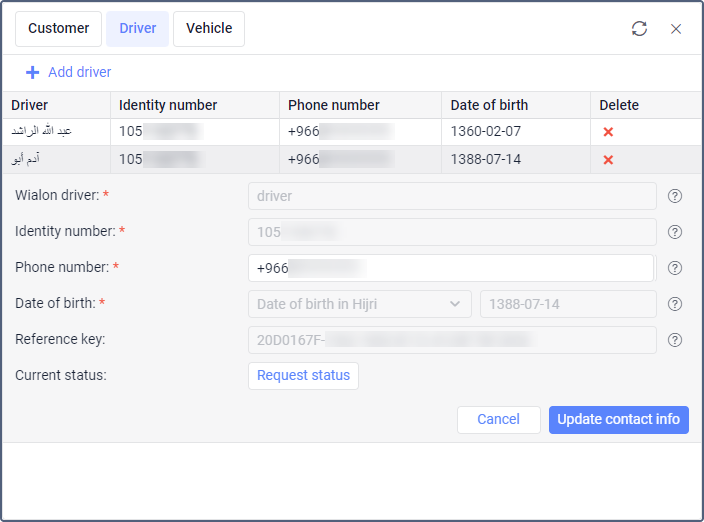Click the Request status button
This screenshot has height=522, width=704.
click(x=303, y=376)
